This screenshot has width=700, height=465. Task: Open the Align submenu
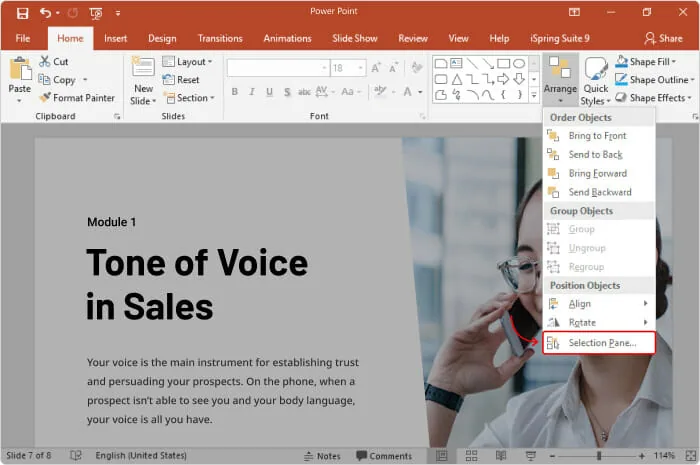click(x=599, y=304)
